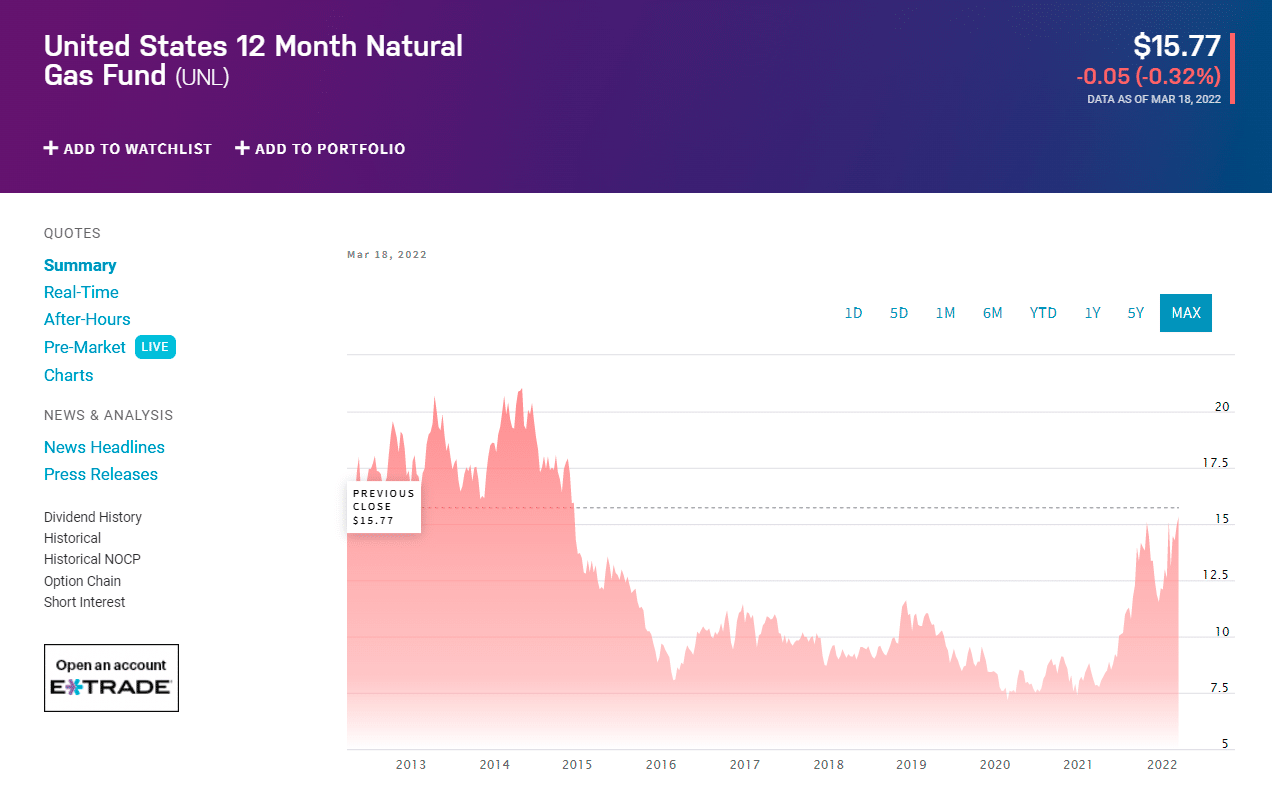1272x812 pixels.
Task: Add UNL to watchlist
Action: coord(128,148)
